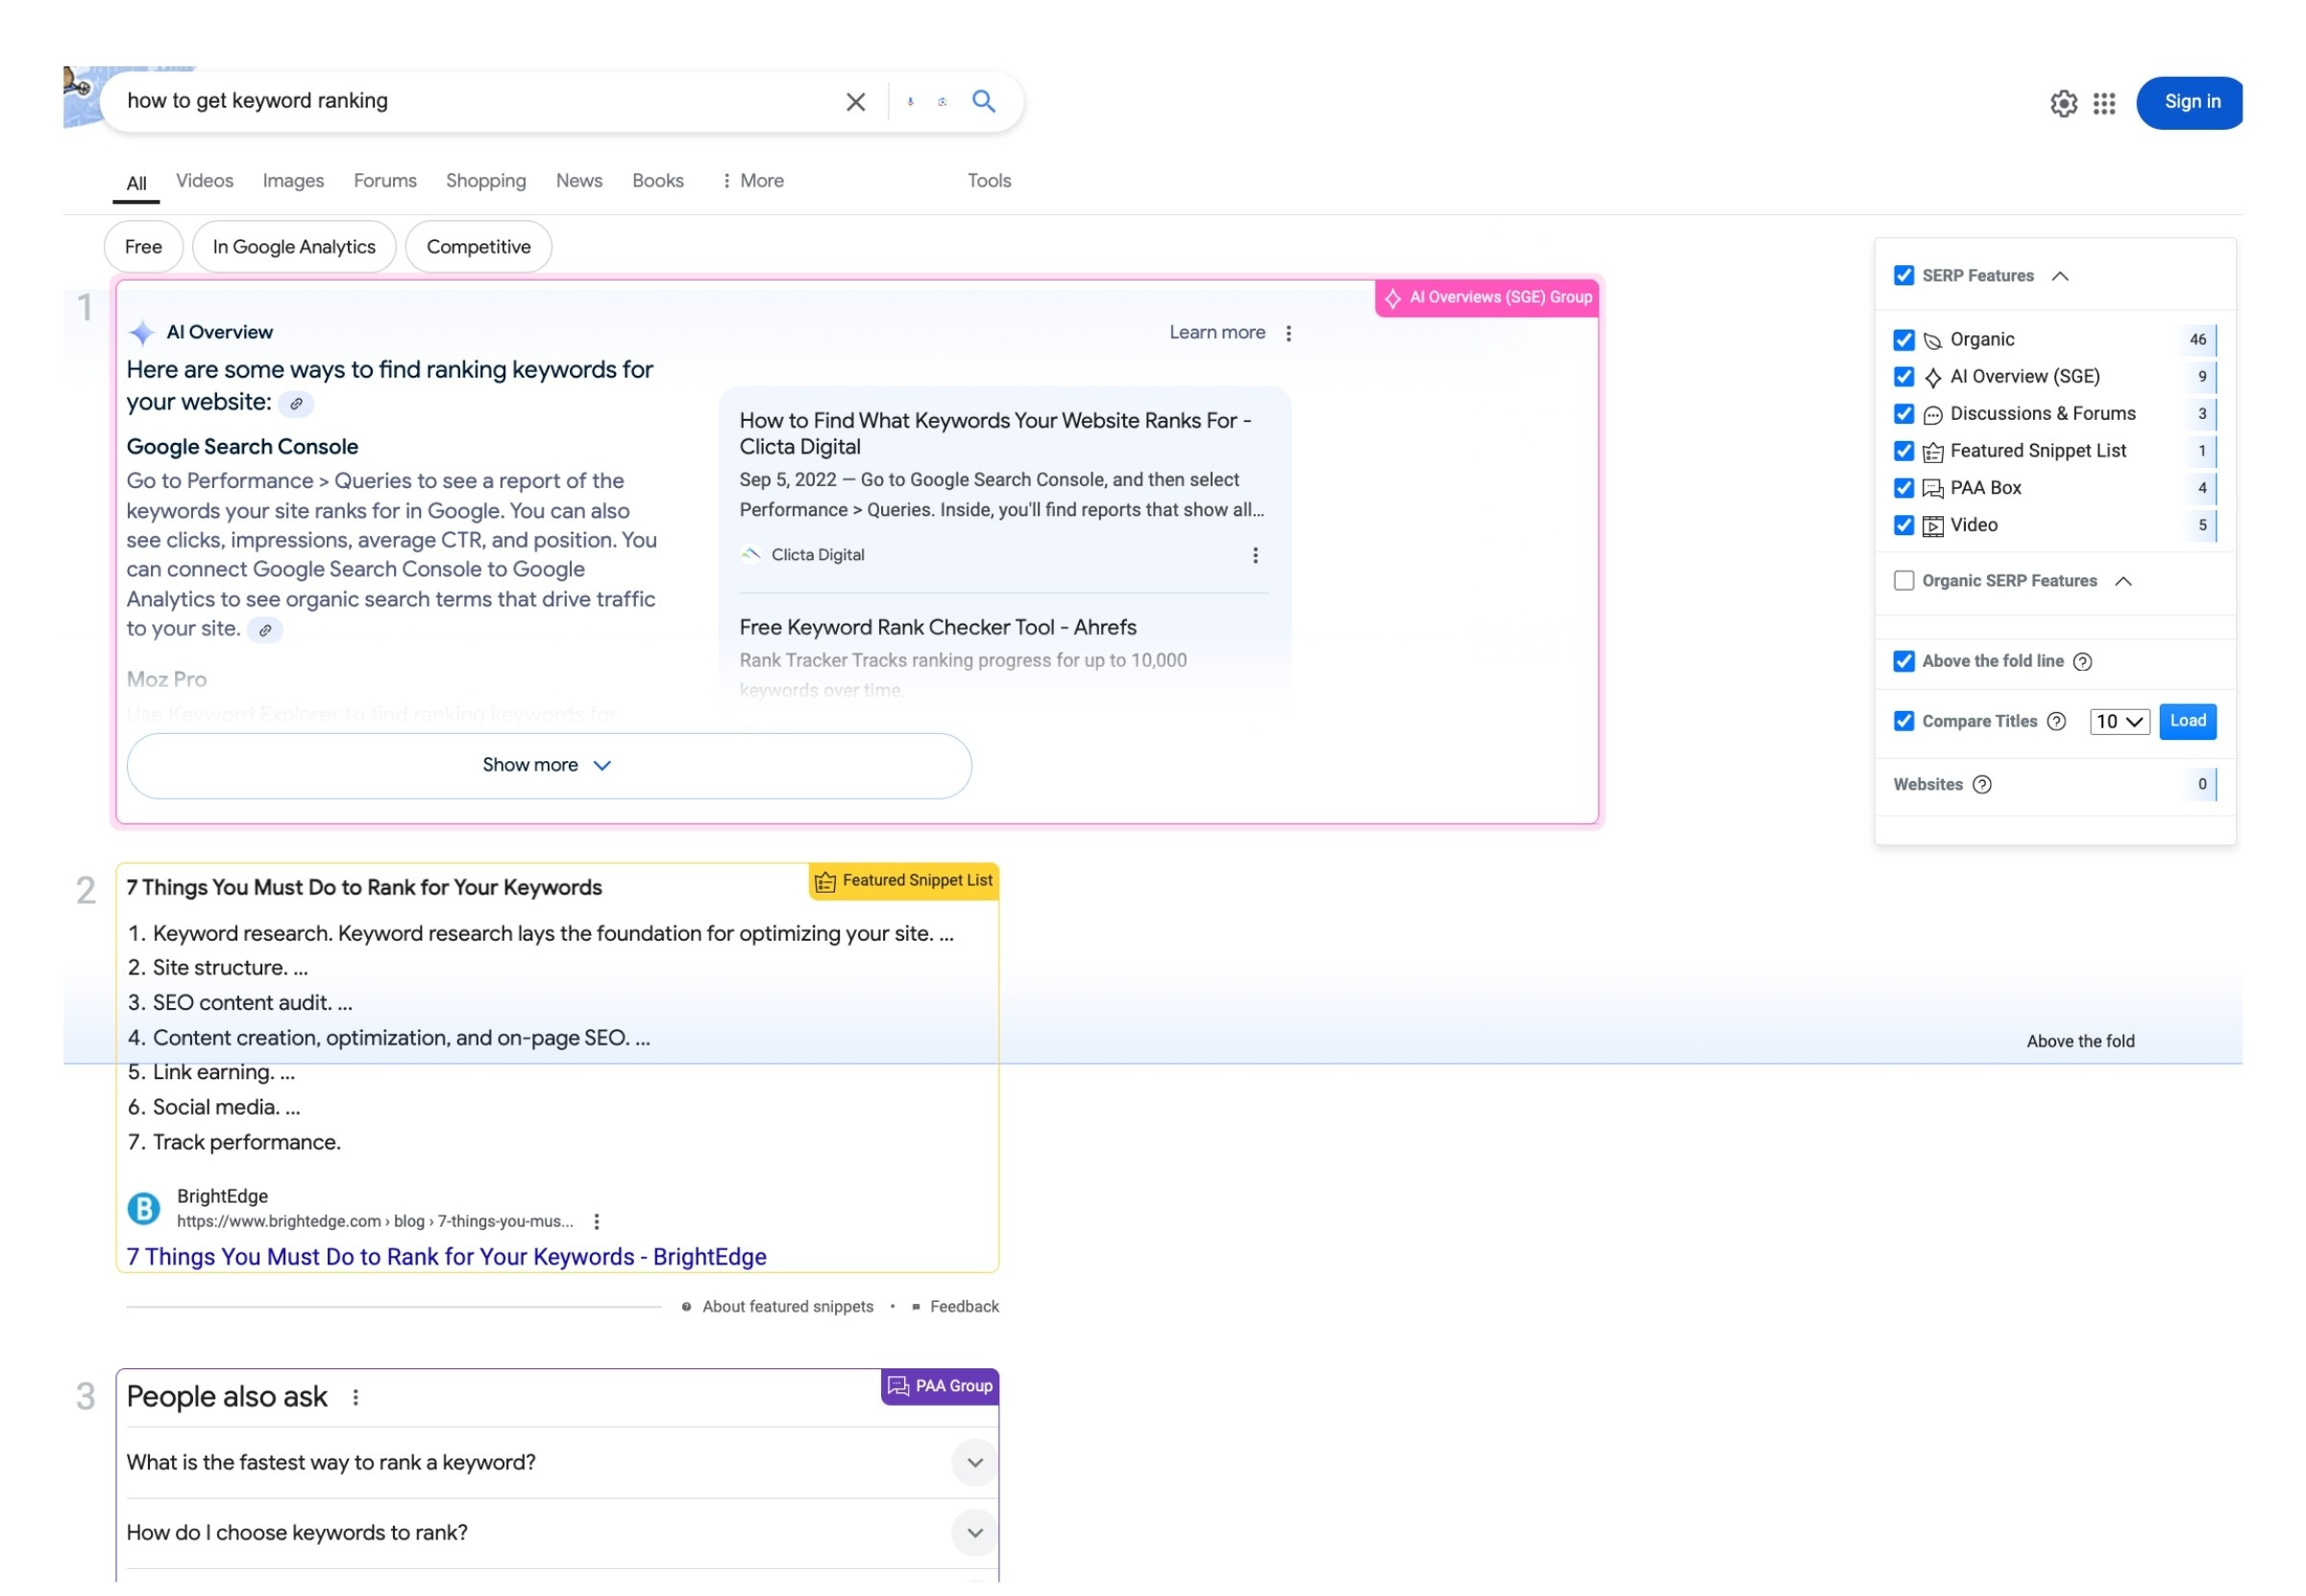2306x1596 pixels.
Task: Click the Load button
Action: point(2187,721)
